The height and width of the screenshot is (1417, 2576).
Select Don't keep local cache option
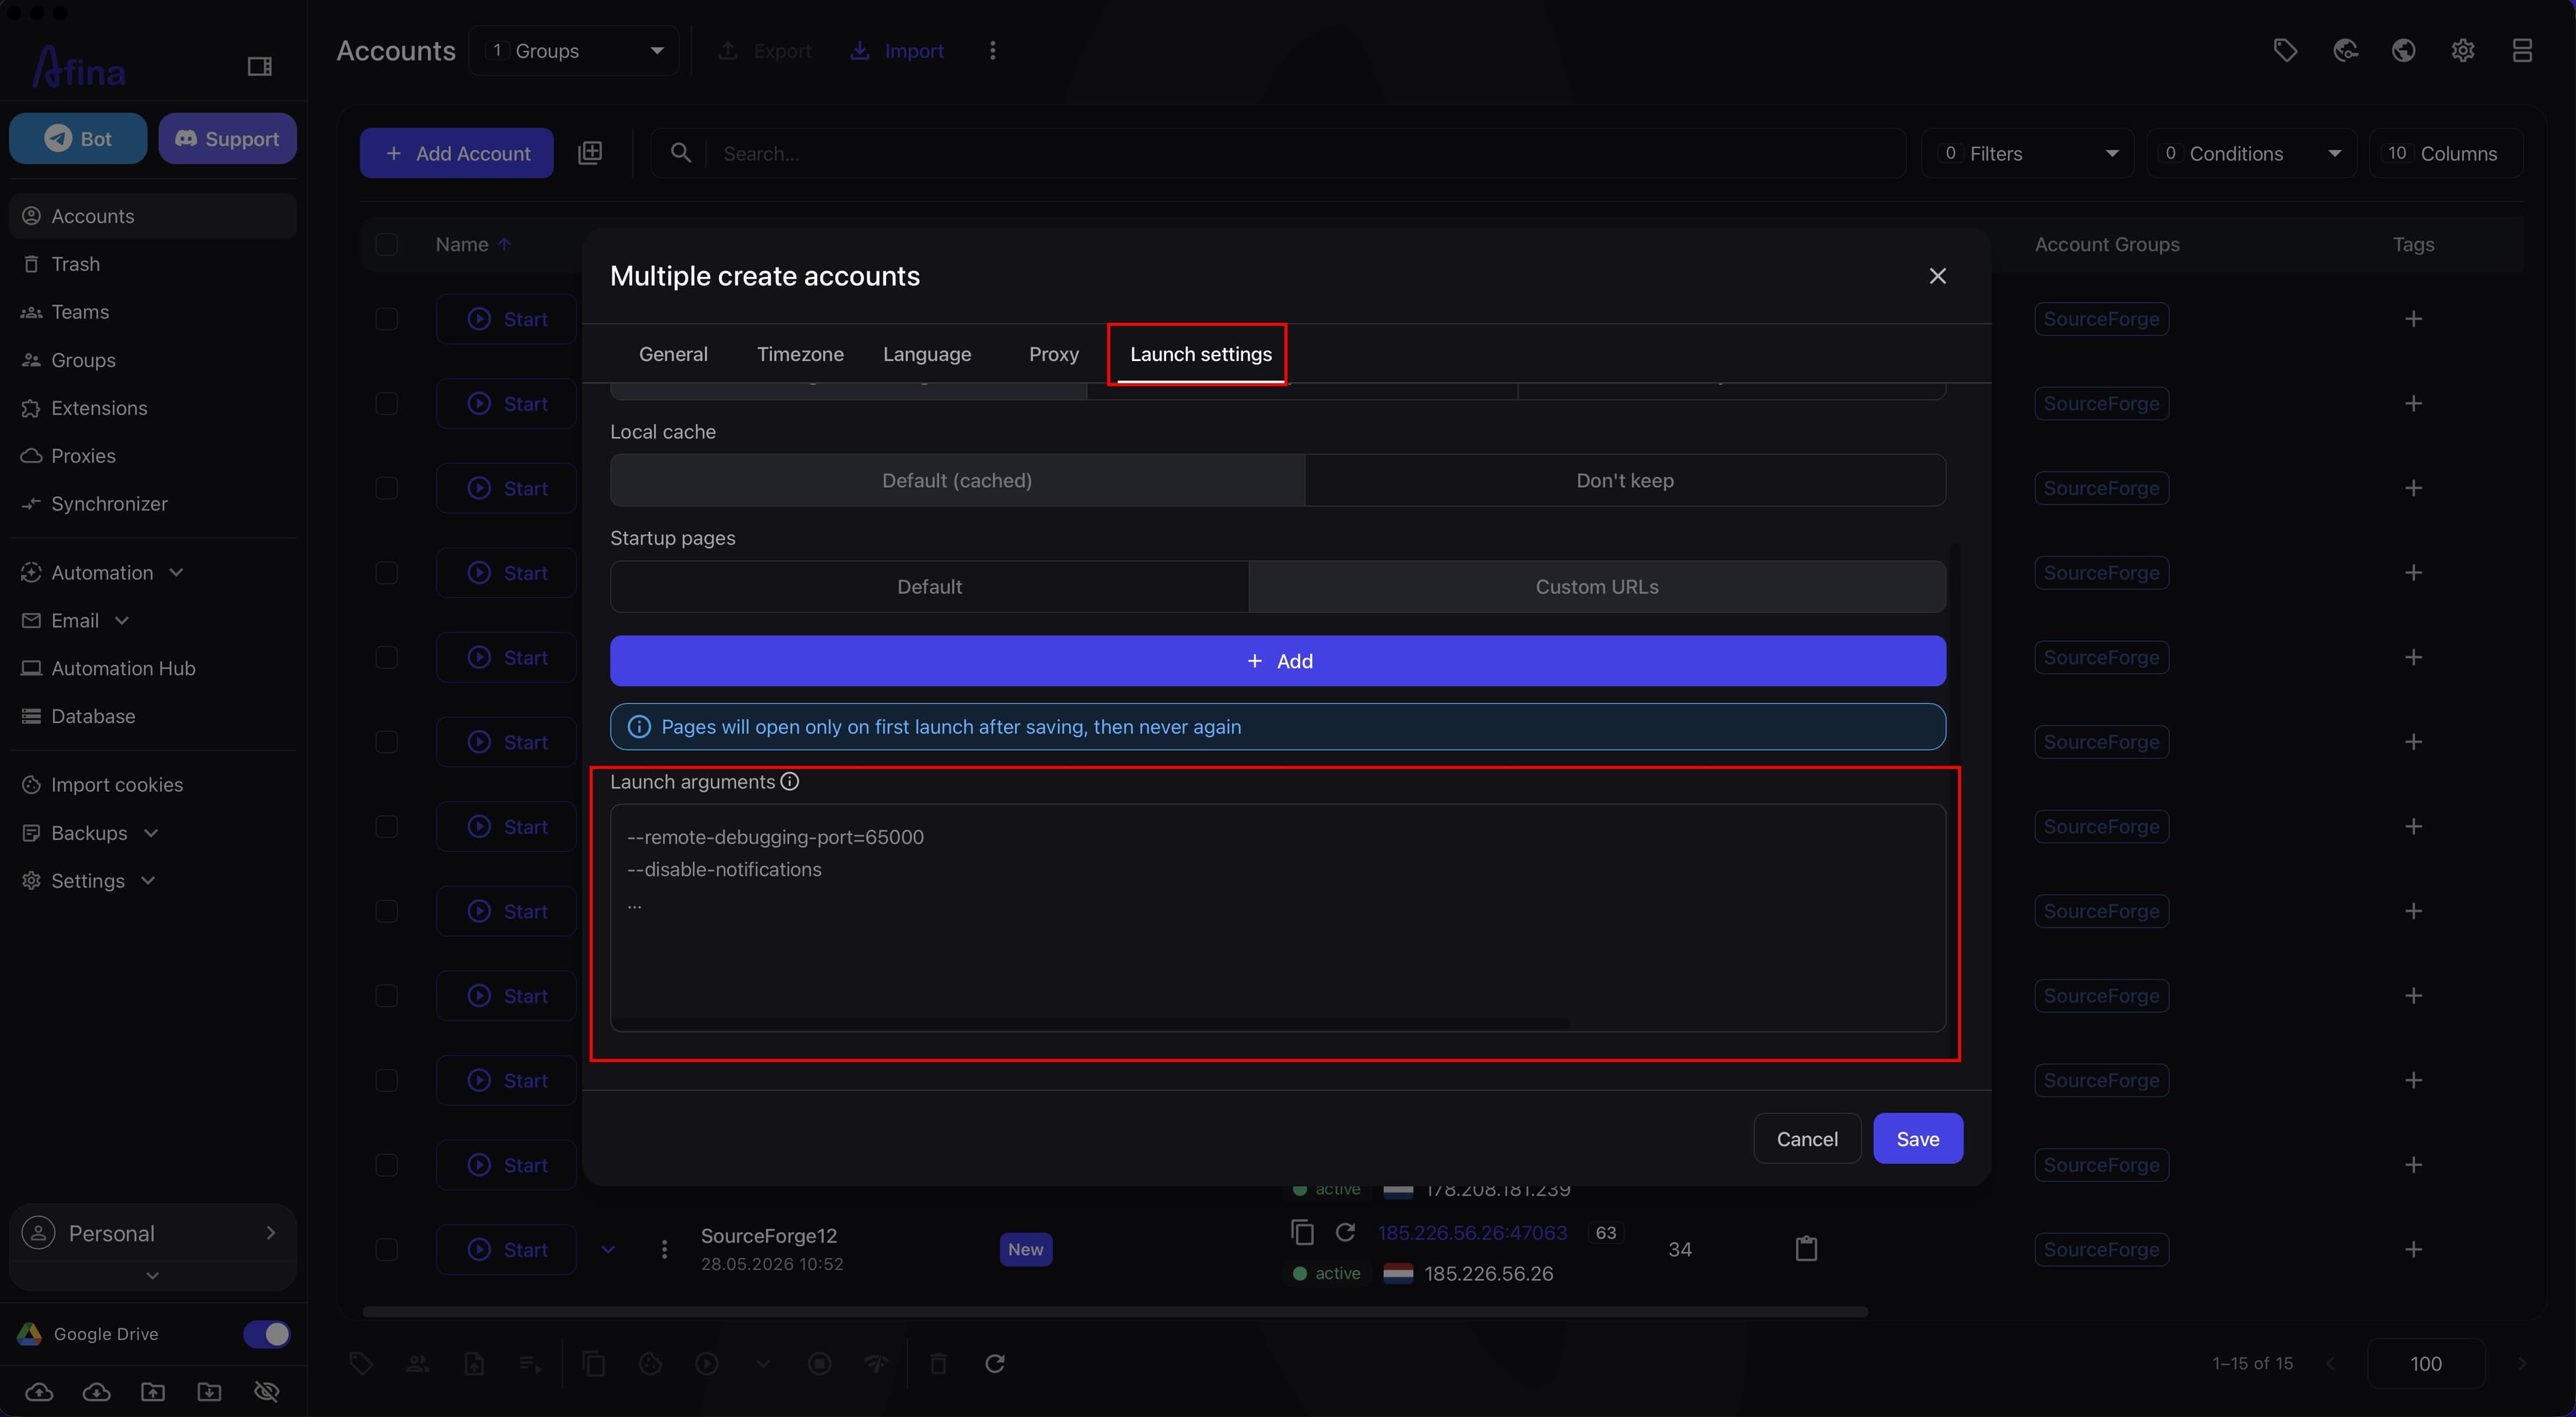pos(1625,481)
